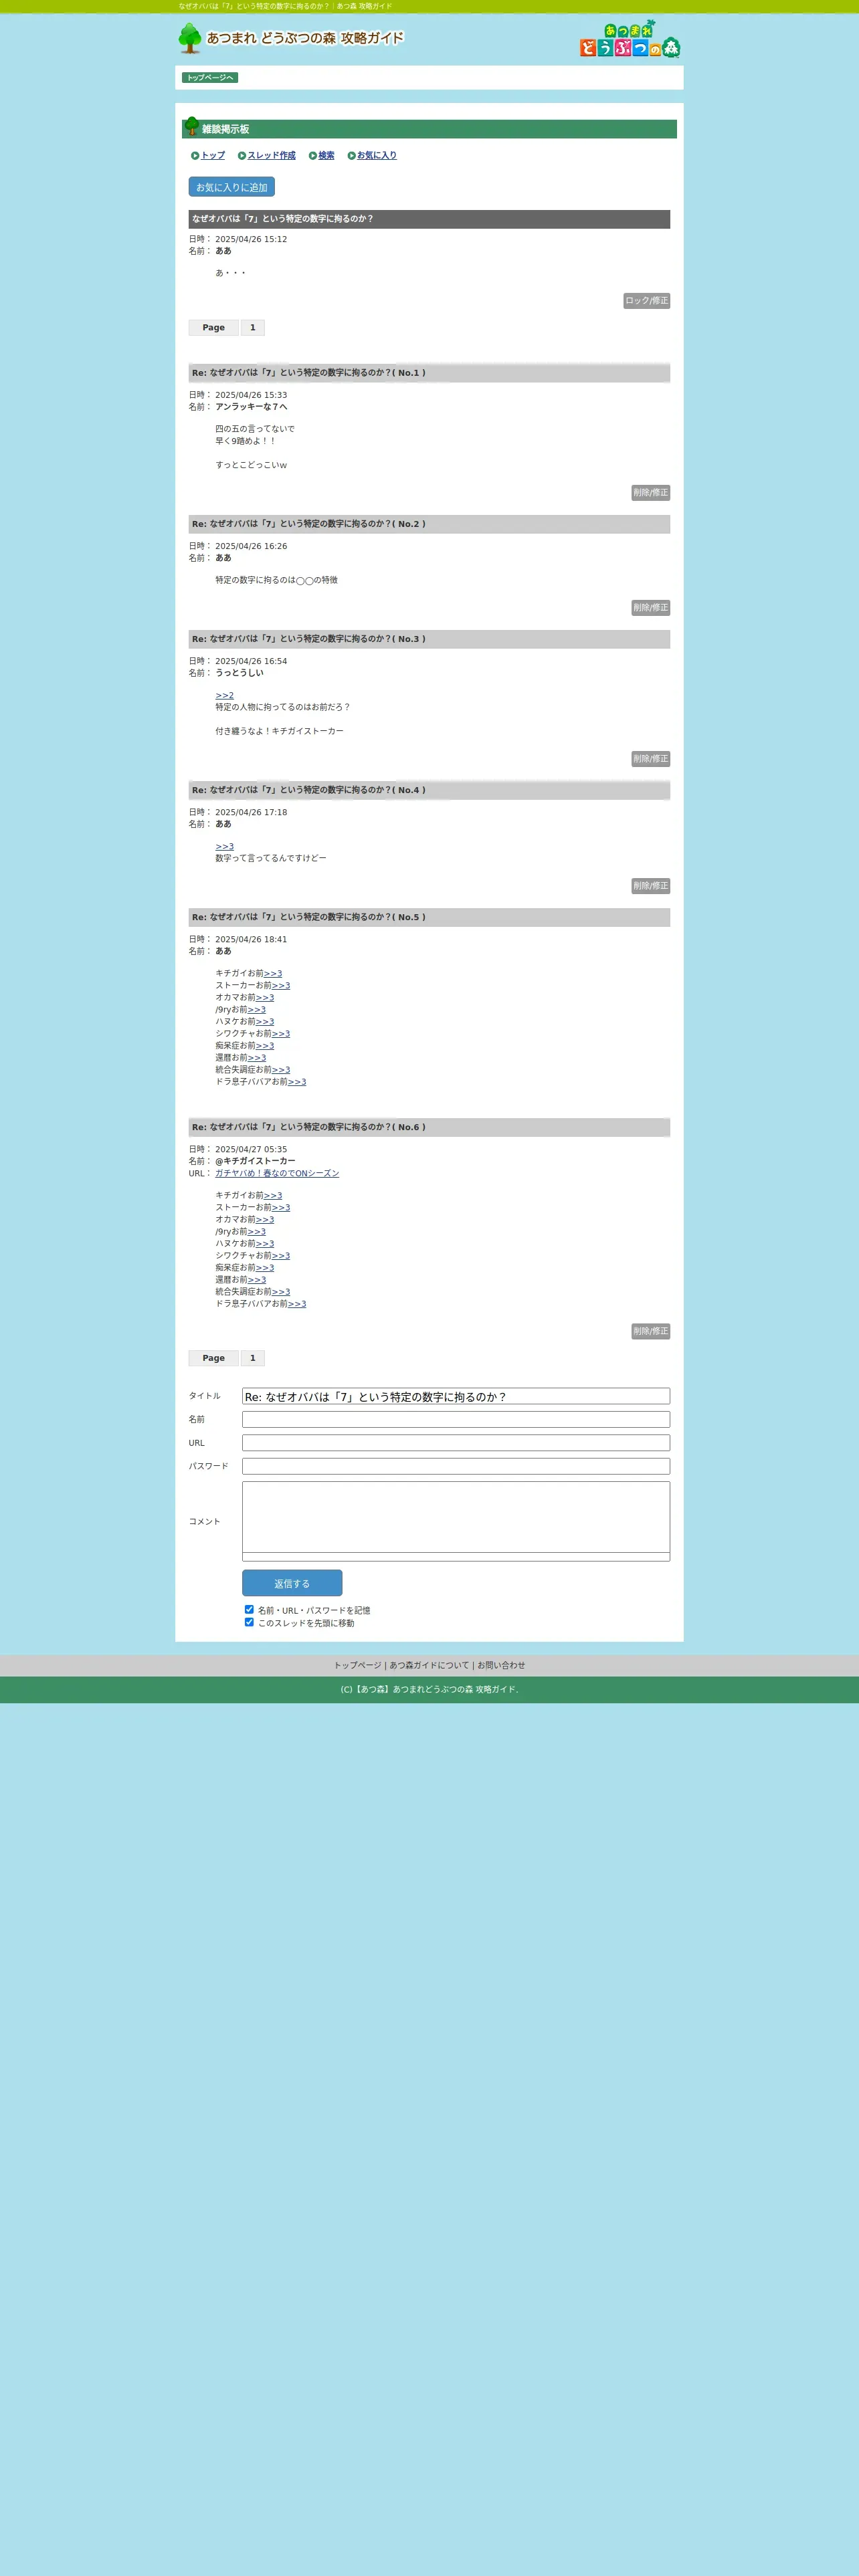Open footer あつ森ガイドについて link

[x=429, y=1666]
